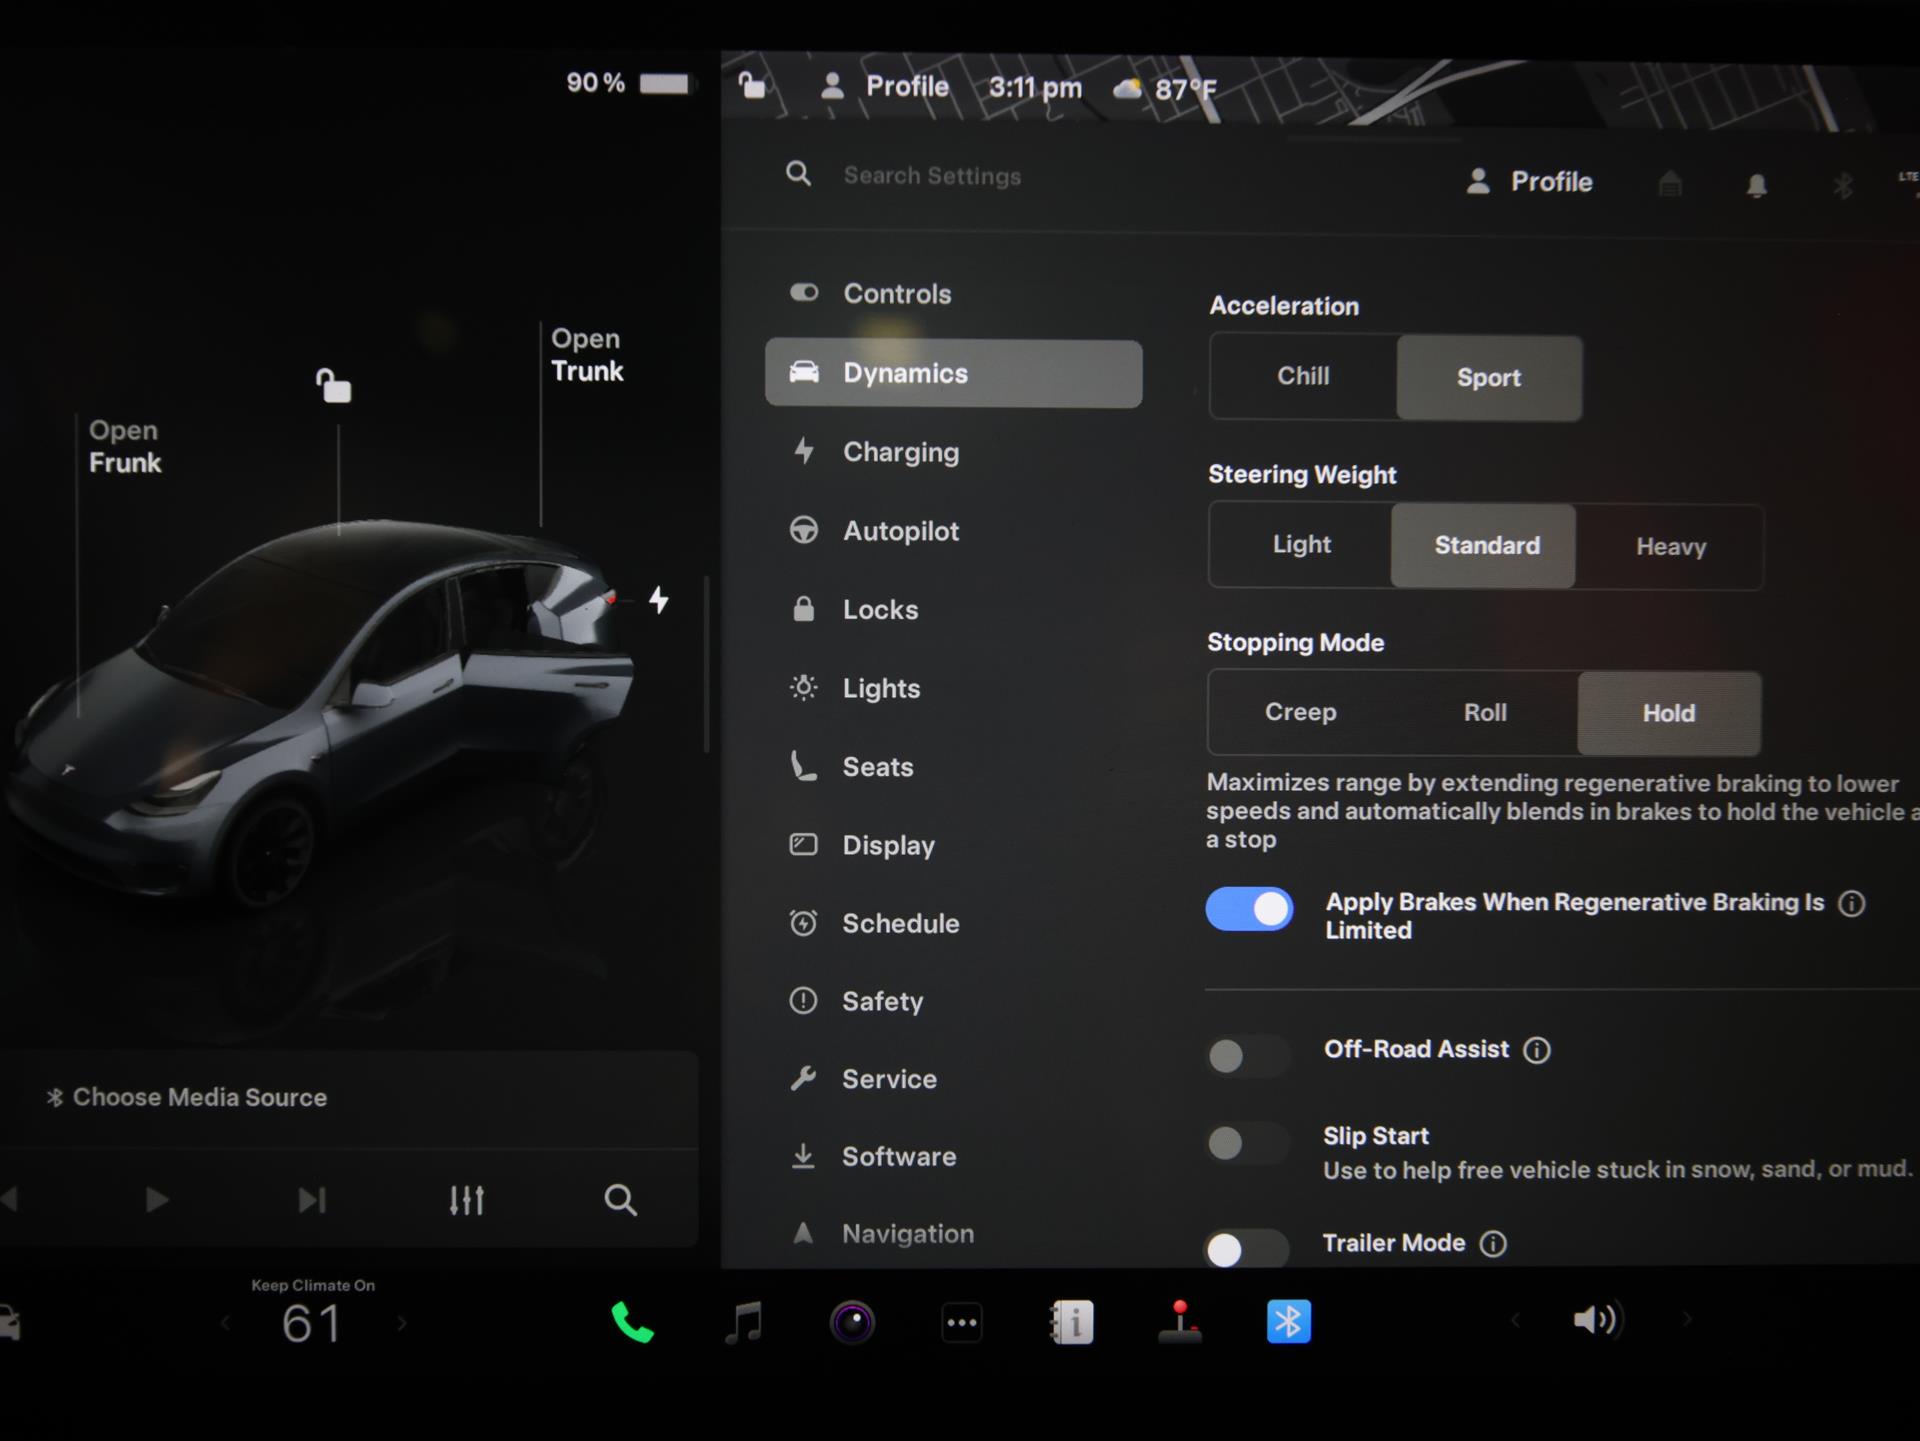Open the Controls settings menu
The height and width of the screenshot is (1441, 1920).
click(953, 294)
